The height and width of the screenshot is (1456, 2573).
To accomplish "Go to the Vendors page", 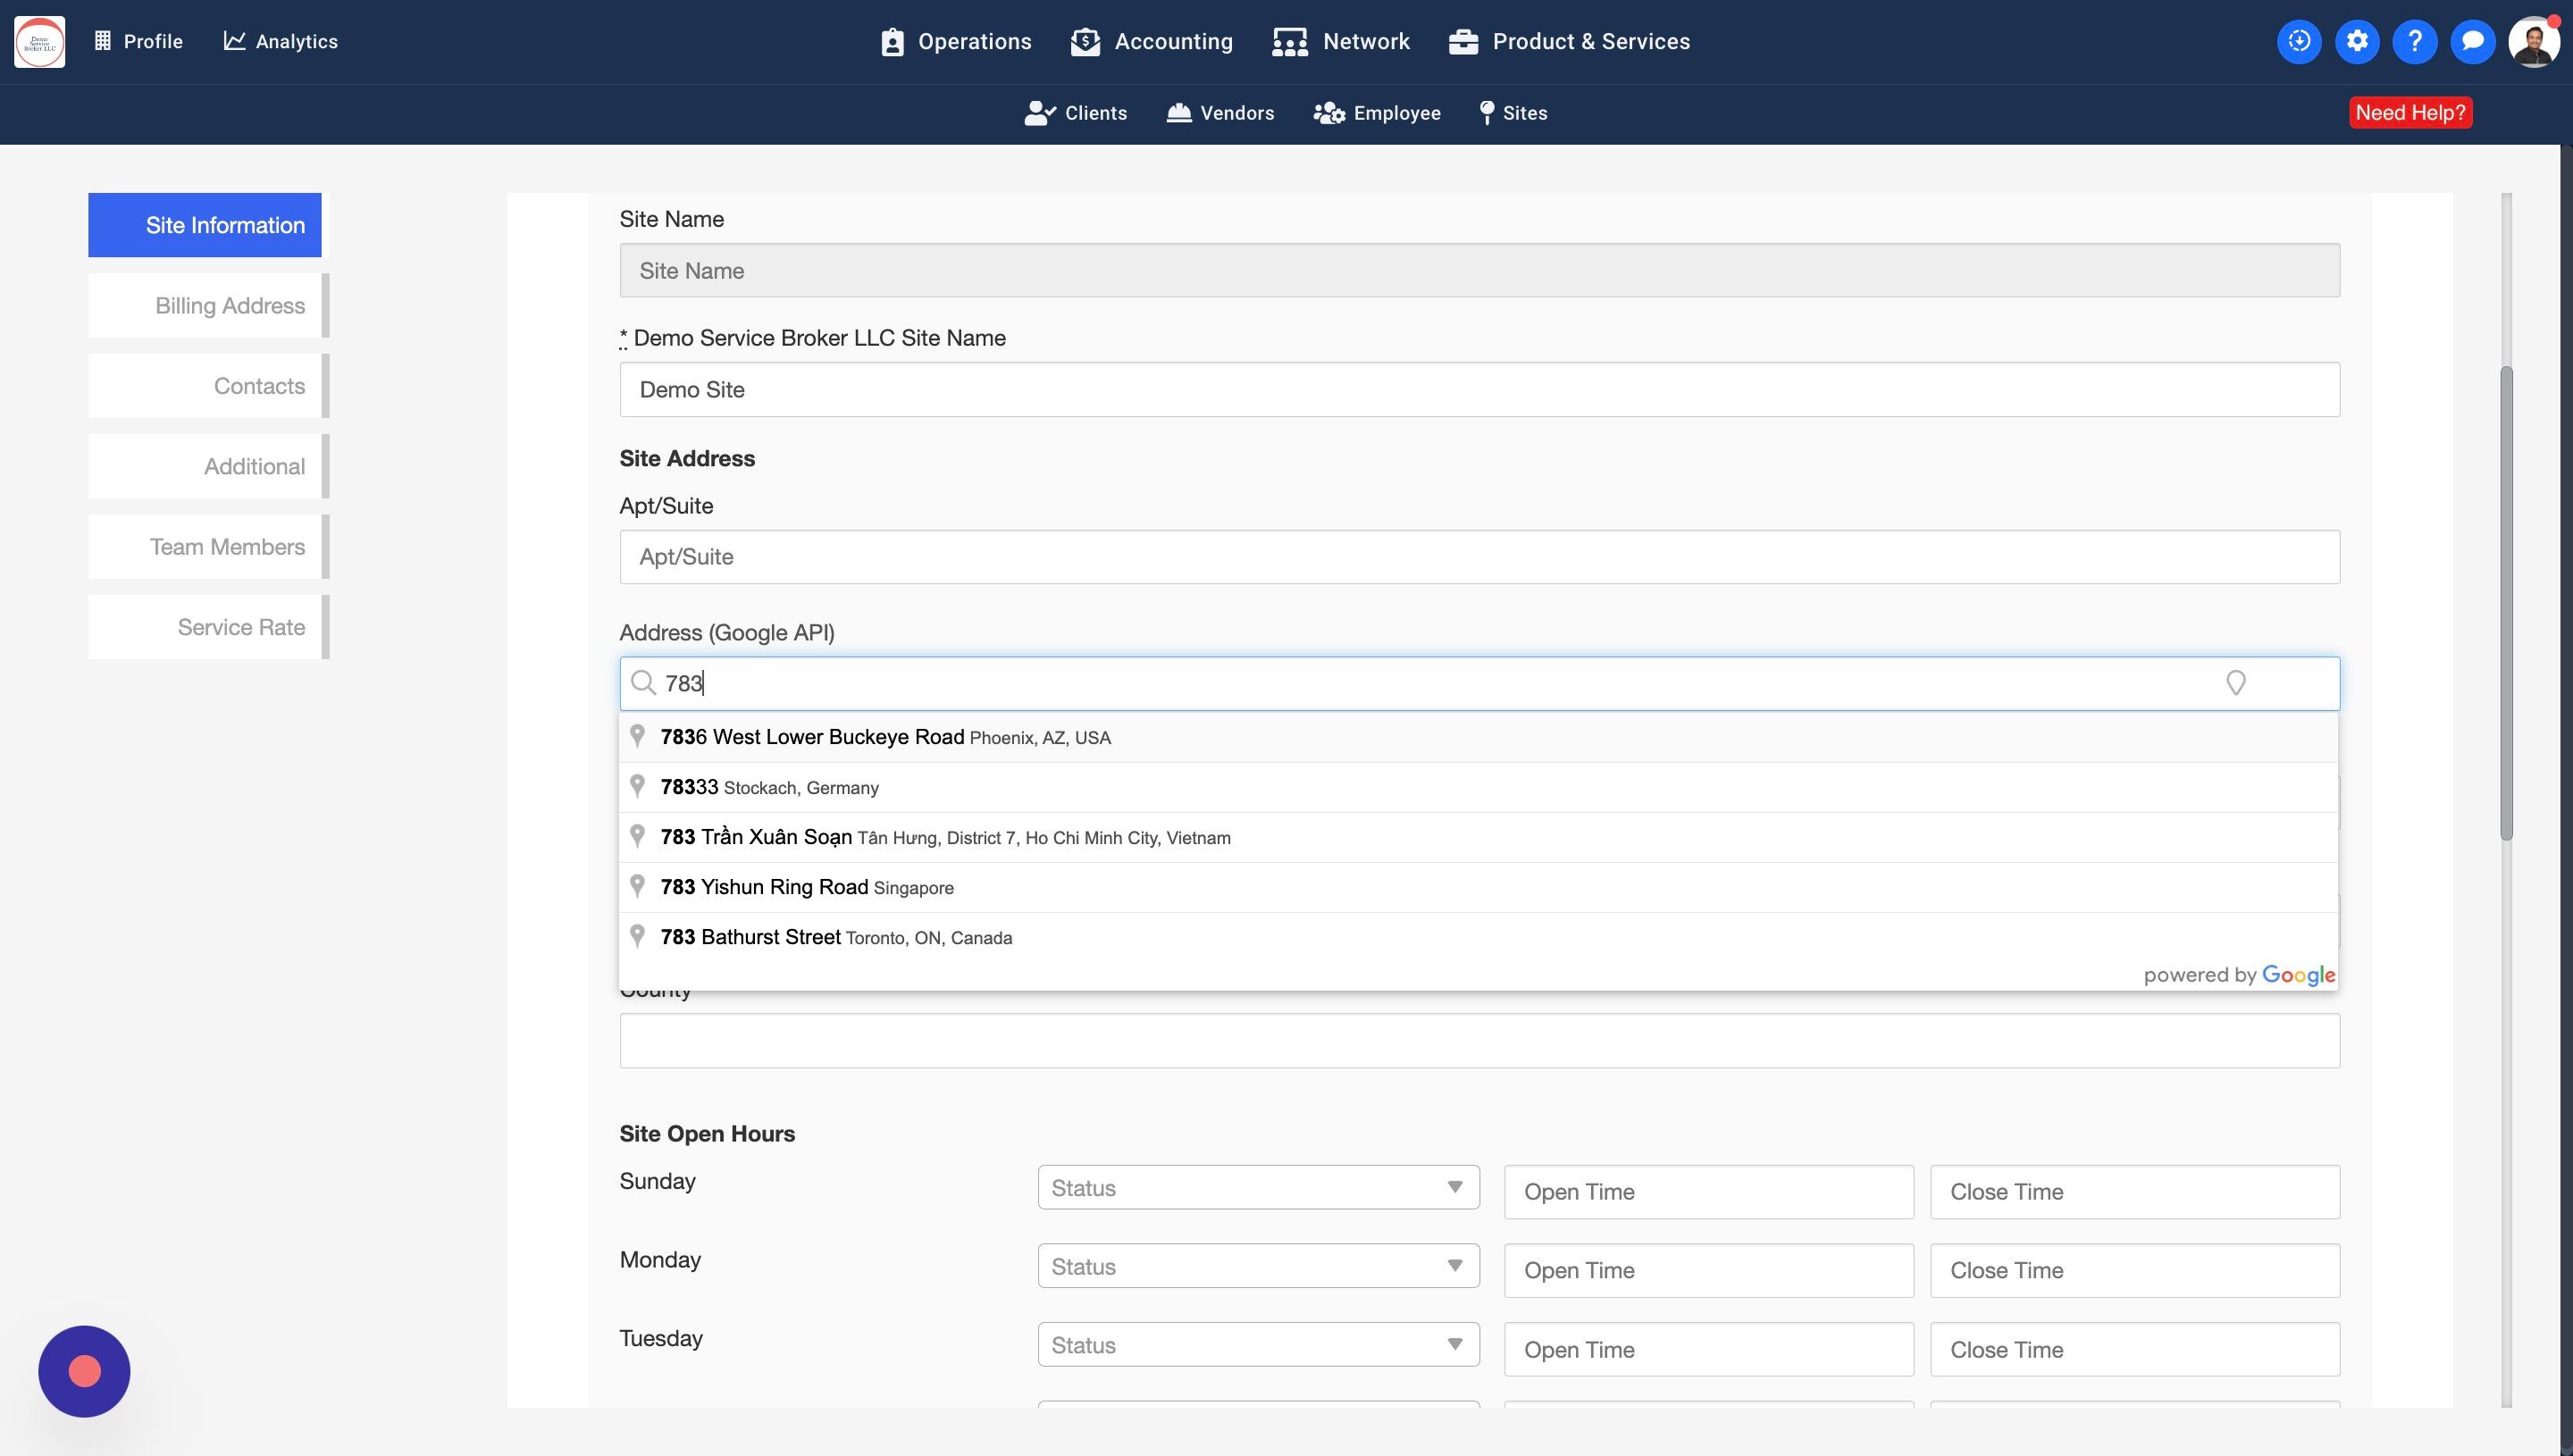I will [x=1220, y=113].
